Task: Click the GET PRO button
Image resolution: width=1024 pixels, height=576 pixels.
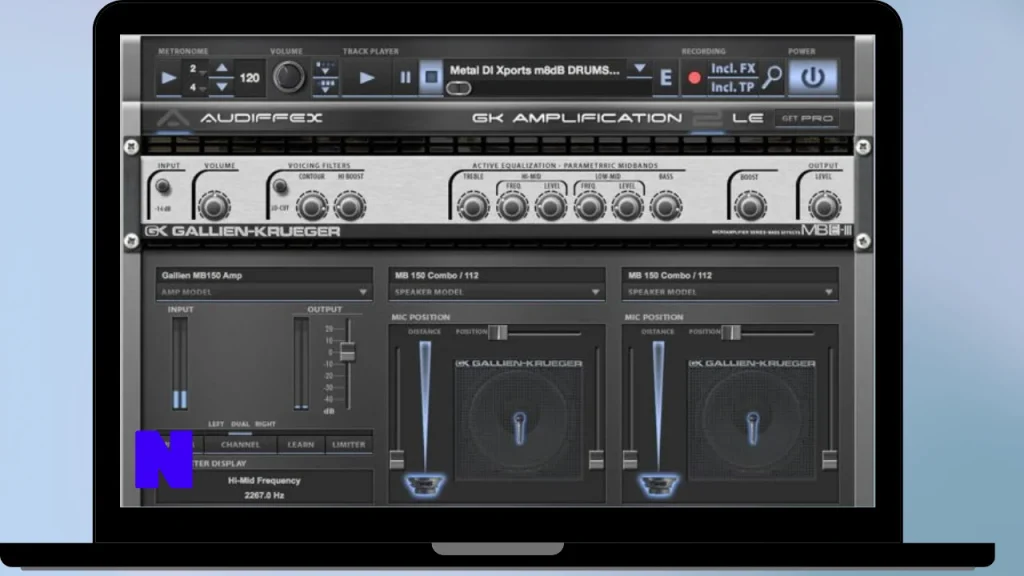Action: coord(807,118)
